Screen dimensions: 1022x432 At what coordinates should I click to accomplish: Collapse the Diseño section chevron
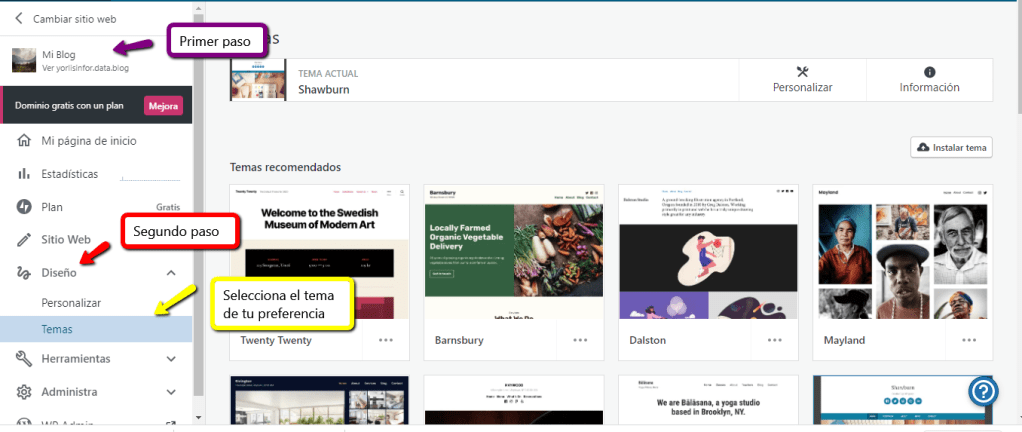171,273
